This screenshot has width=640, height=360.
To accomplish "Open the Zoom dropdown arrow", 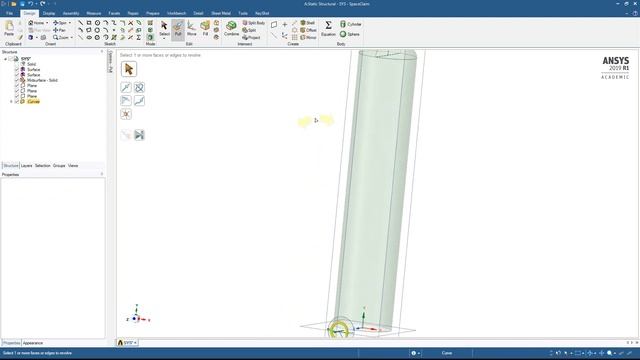I will 71,38.
